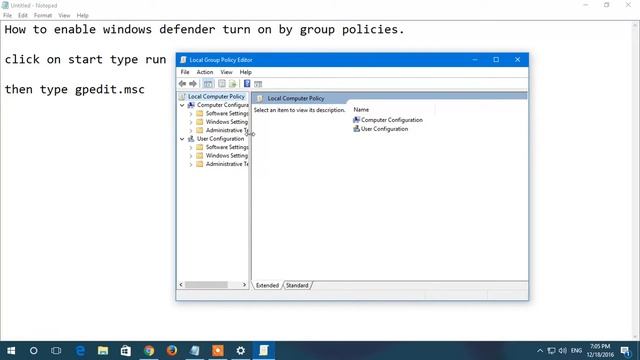Click the Export List toolbar icon
Screen dimensions: 640x360
[x=233, y=84]
